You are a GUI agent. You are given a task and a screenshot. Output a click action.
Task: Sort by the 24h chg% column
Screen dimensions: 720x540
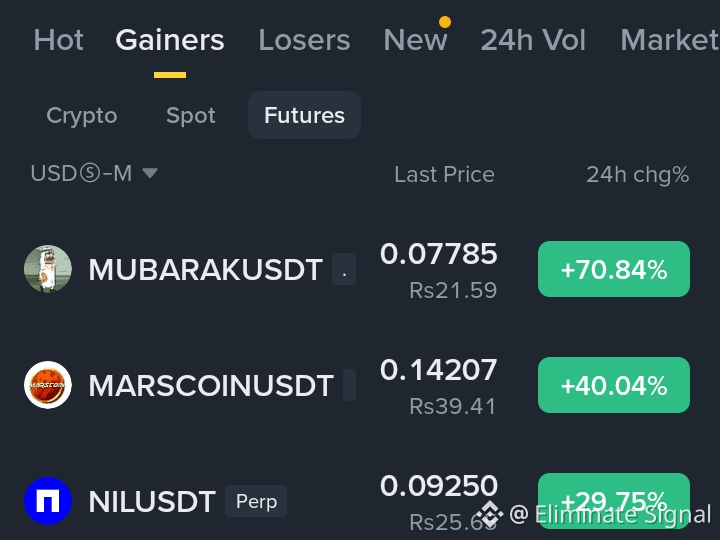(x=637, y=174)
